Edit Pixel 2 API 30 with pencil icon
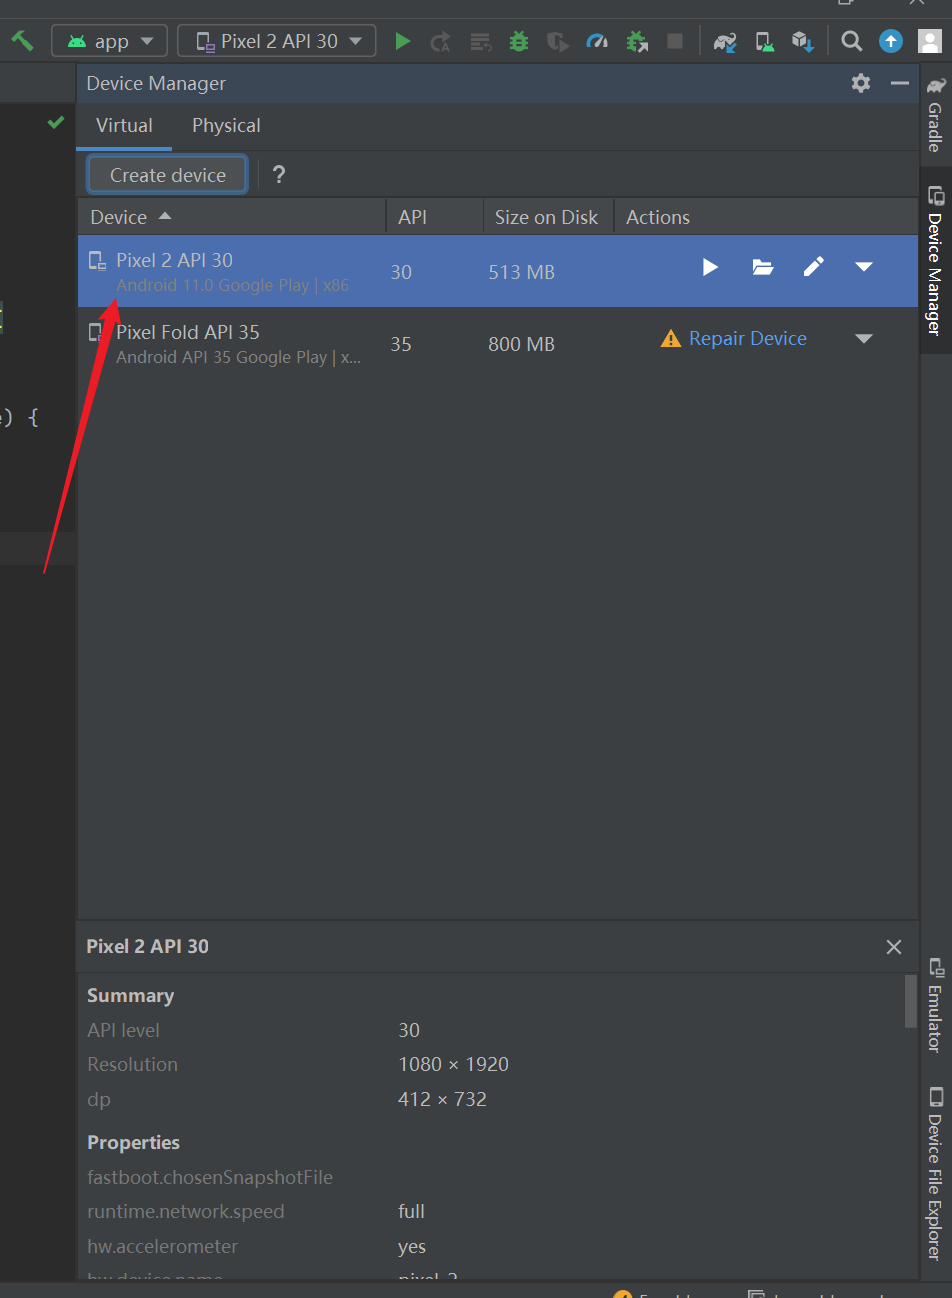The image size is (952, 1298). click(814, 267)
